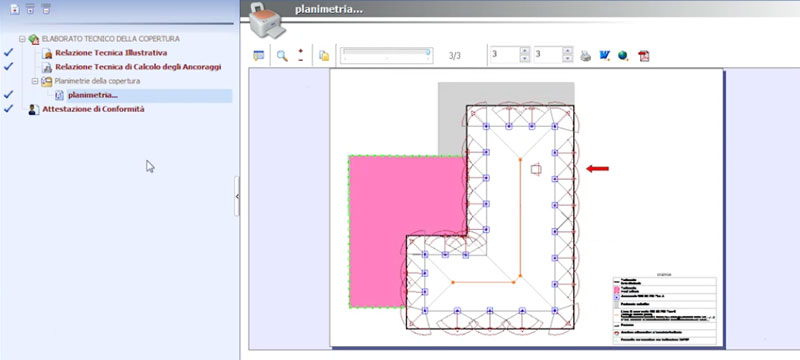Click the magnifier zoom icon in toolbar
The image size is (800, 360).
click(282, 56)
